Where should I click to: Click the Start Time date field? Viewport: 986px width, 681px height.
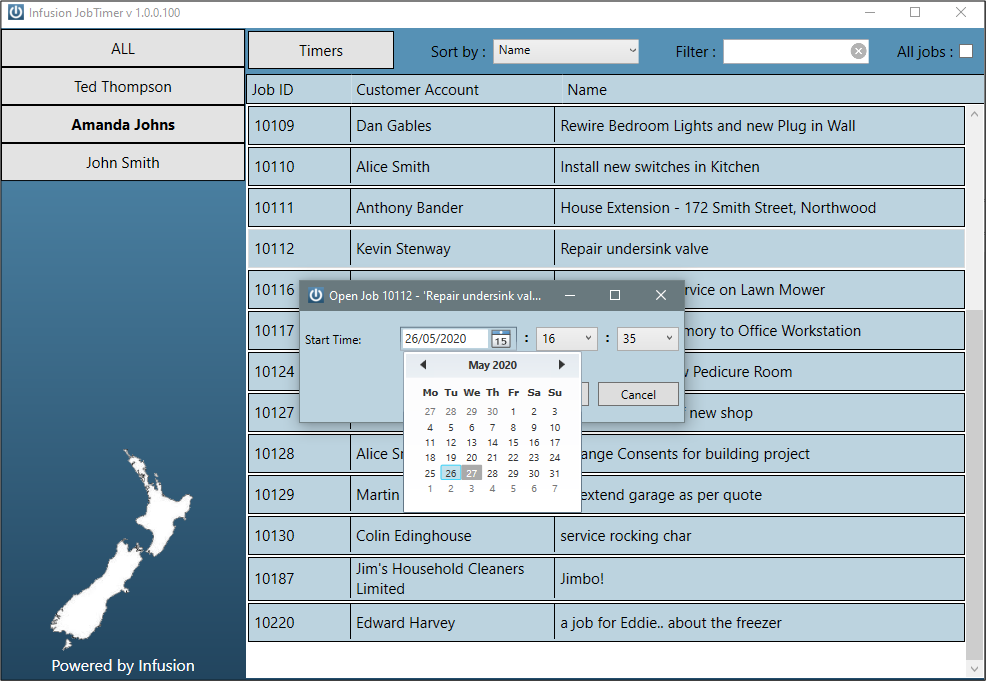(x=445, y=339)
